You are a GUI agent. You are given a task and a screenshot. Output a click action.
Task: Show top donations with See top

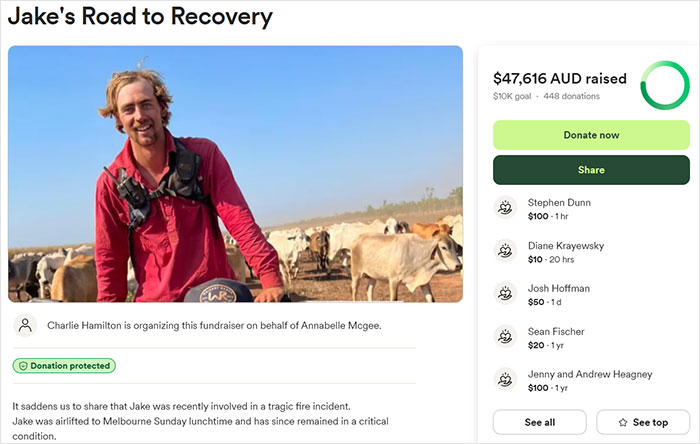click(643, 422)
